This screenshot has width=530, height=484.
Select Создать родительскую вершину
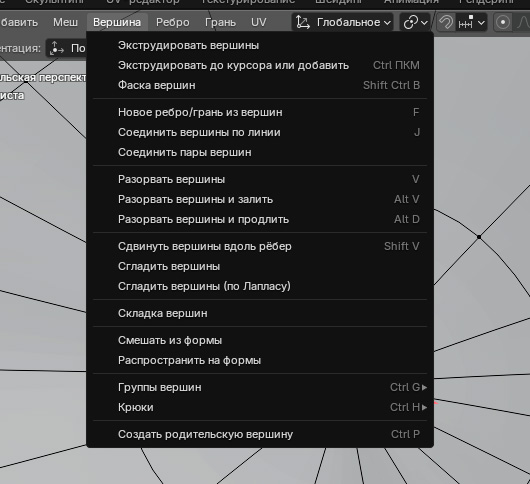point(260,434)
